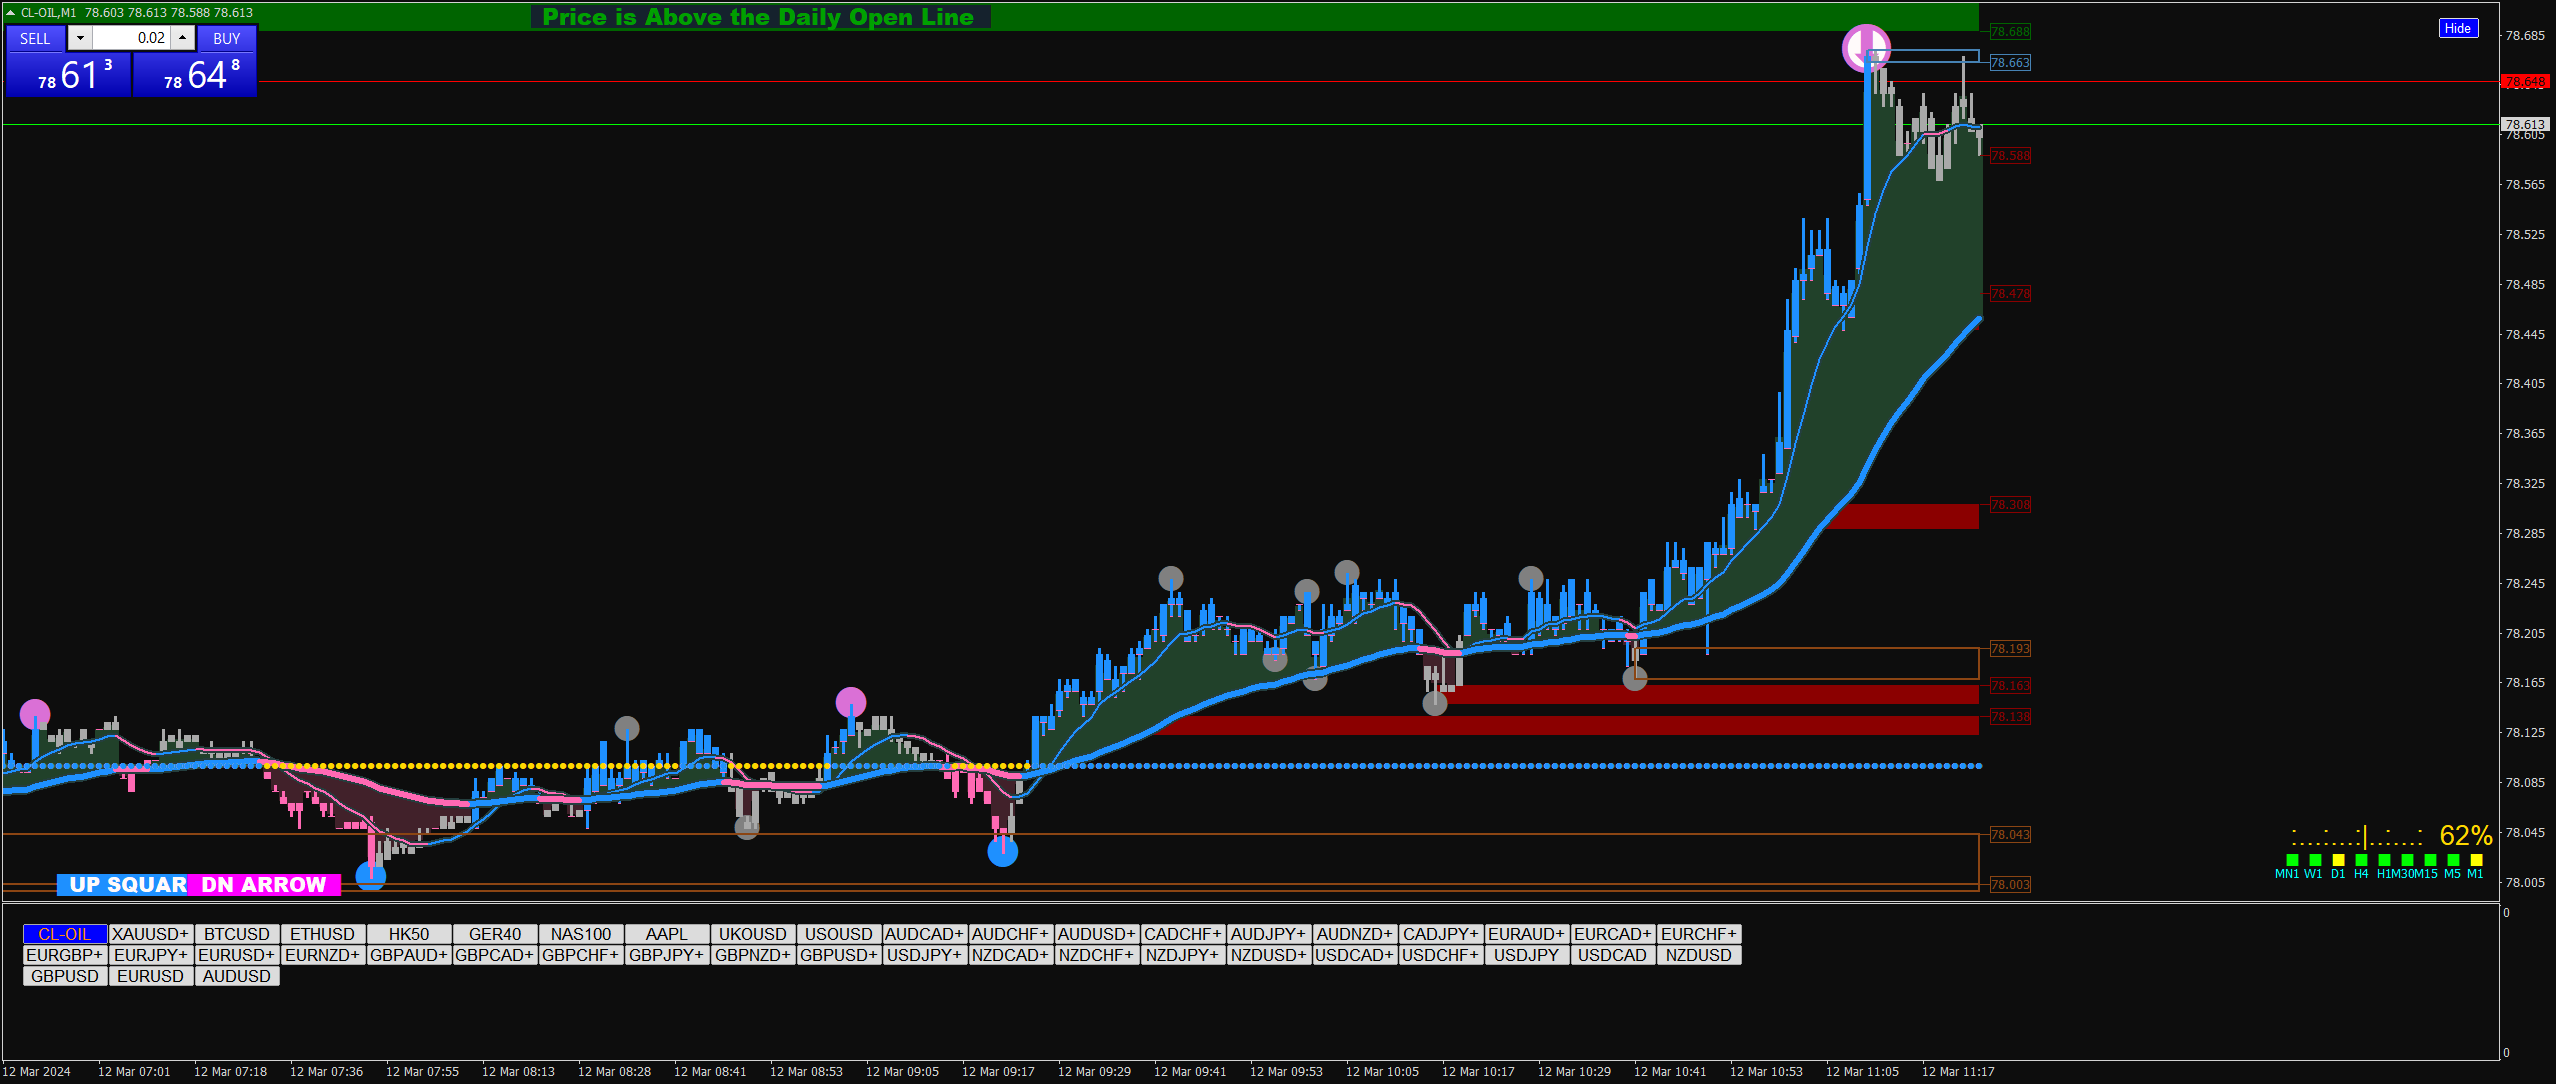Collapse the one-click trading panel triangle

point(10,13)
